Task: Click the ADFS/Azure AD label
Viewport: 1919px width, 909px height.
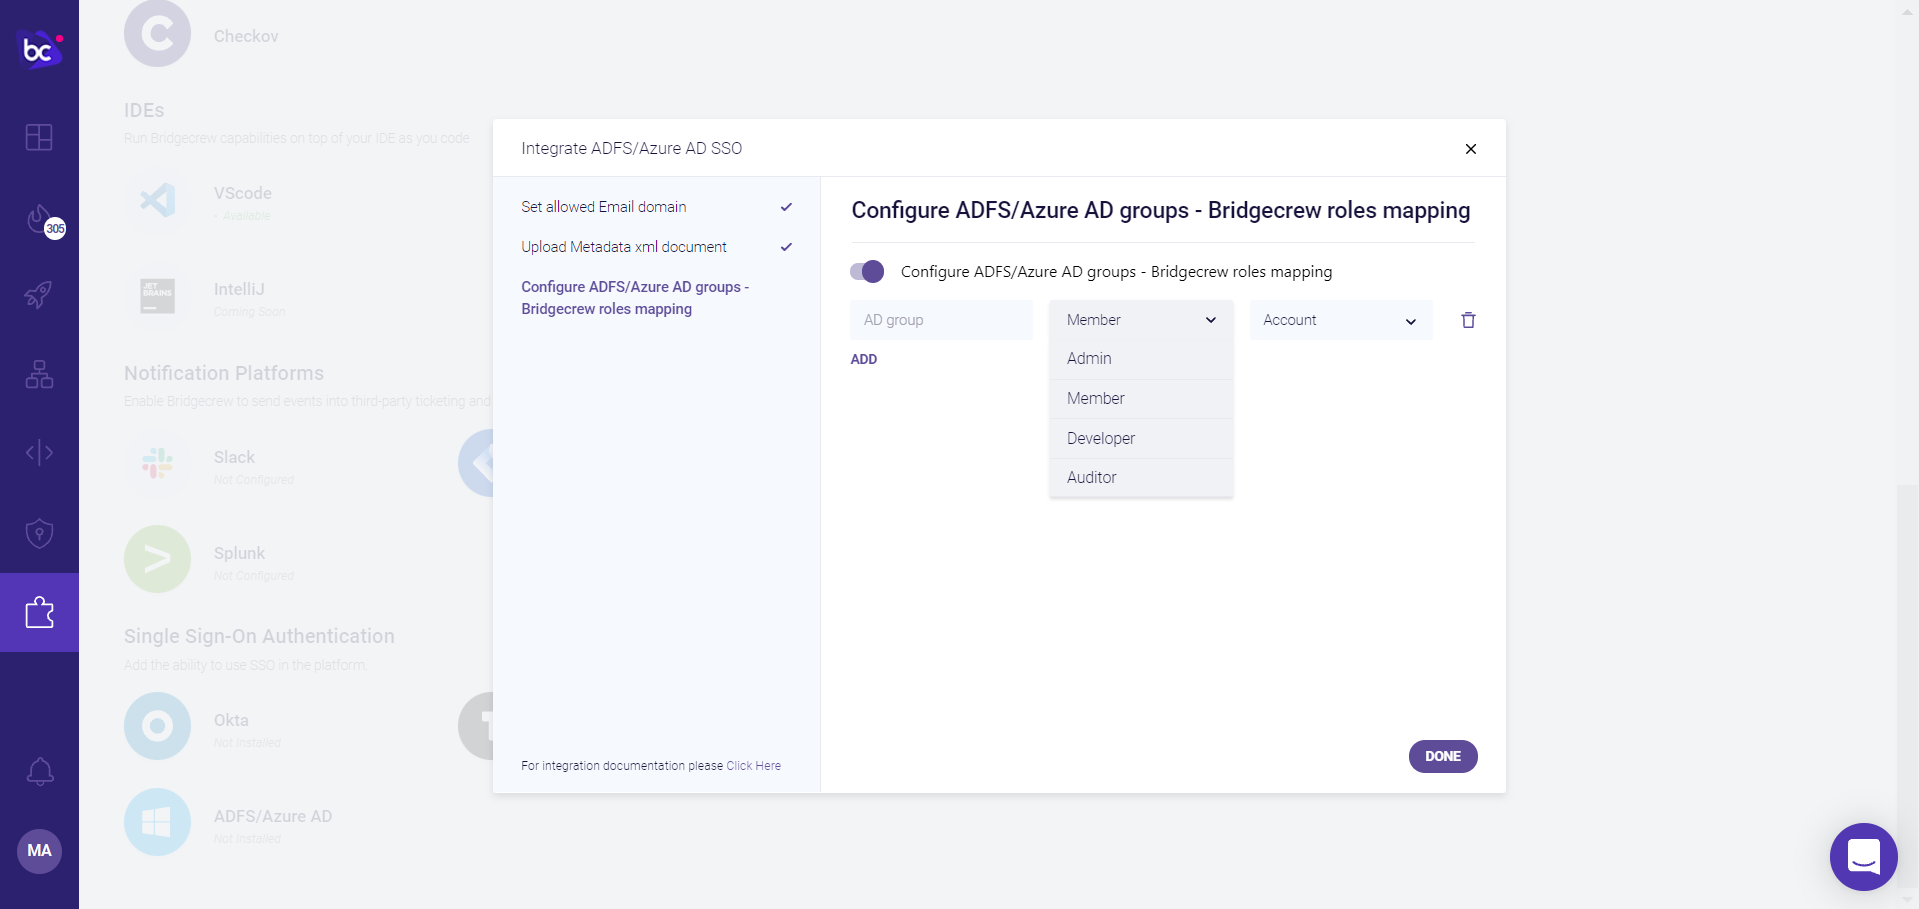Action: (273, 816)
